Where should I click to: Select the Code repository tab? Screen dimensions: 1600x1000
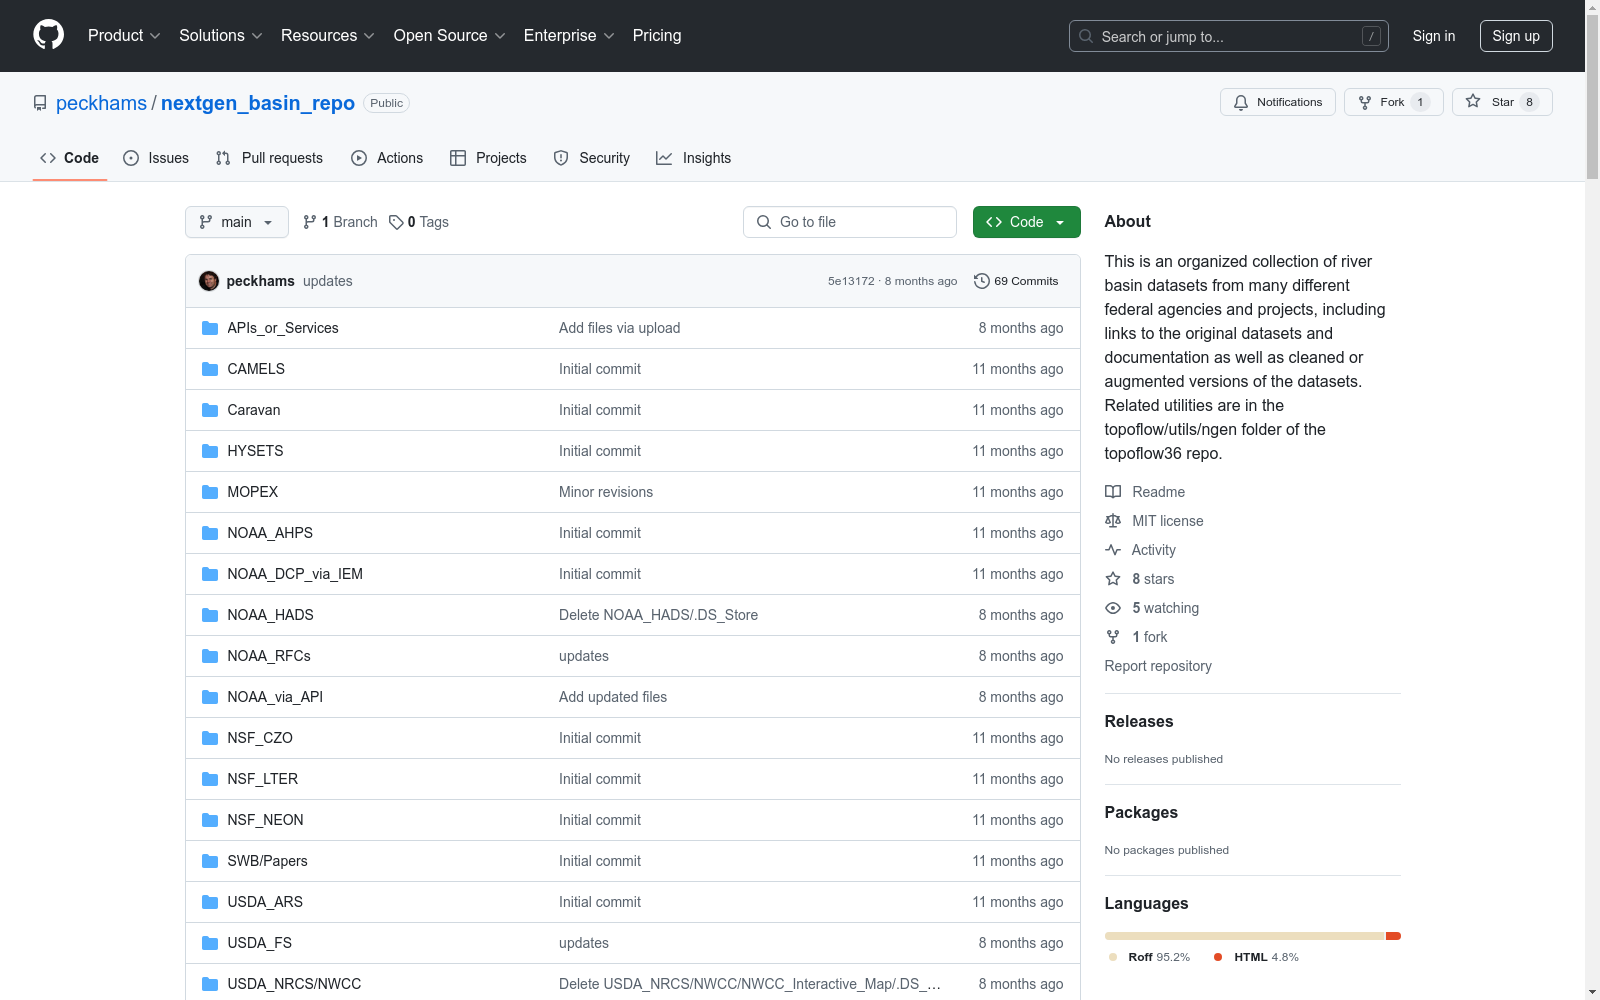coord(70,158)
